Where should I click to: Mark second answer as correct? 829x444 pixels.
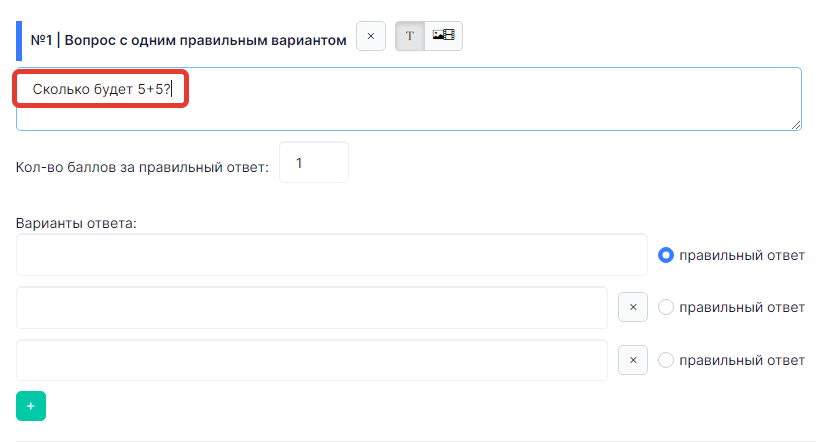tap(666, 307)
